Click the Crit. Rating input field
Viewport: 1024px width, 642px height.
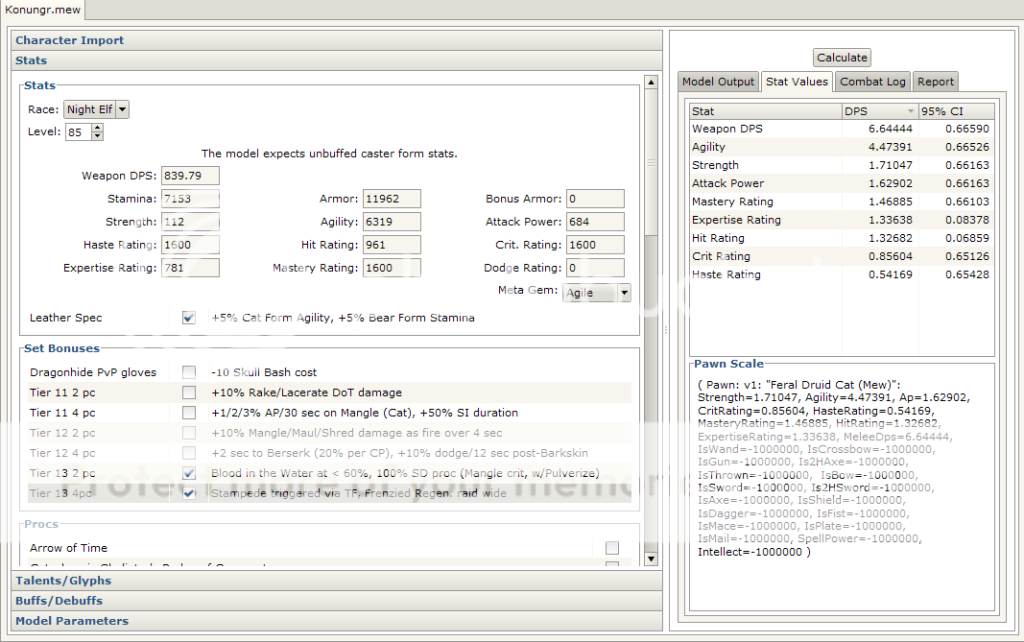tap(595, 245)
